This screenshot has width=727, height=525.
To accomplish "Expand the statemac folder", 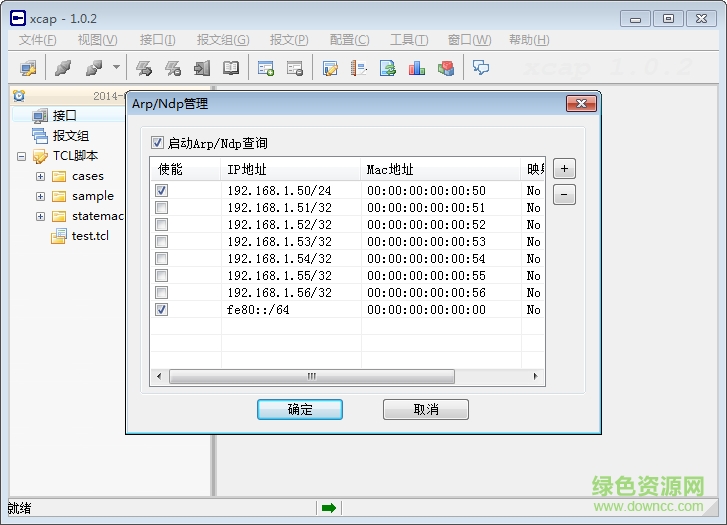I will (40, 216).
